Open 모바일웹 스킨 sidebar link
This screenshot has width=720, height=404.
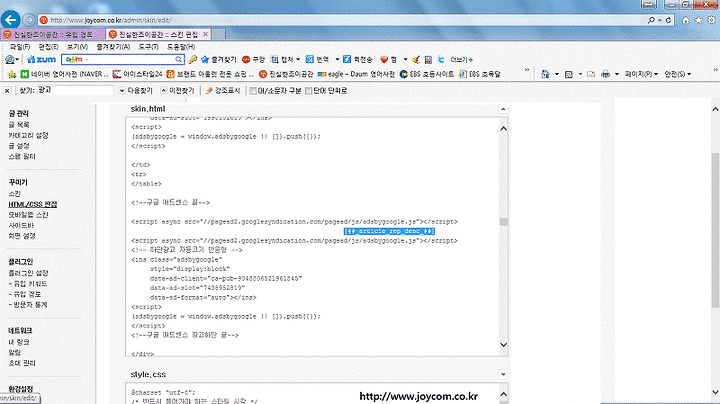coord(28,215)
